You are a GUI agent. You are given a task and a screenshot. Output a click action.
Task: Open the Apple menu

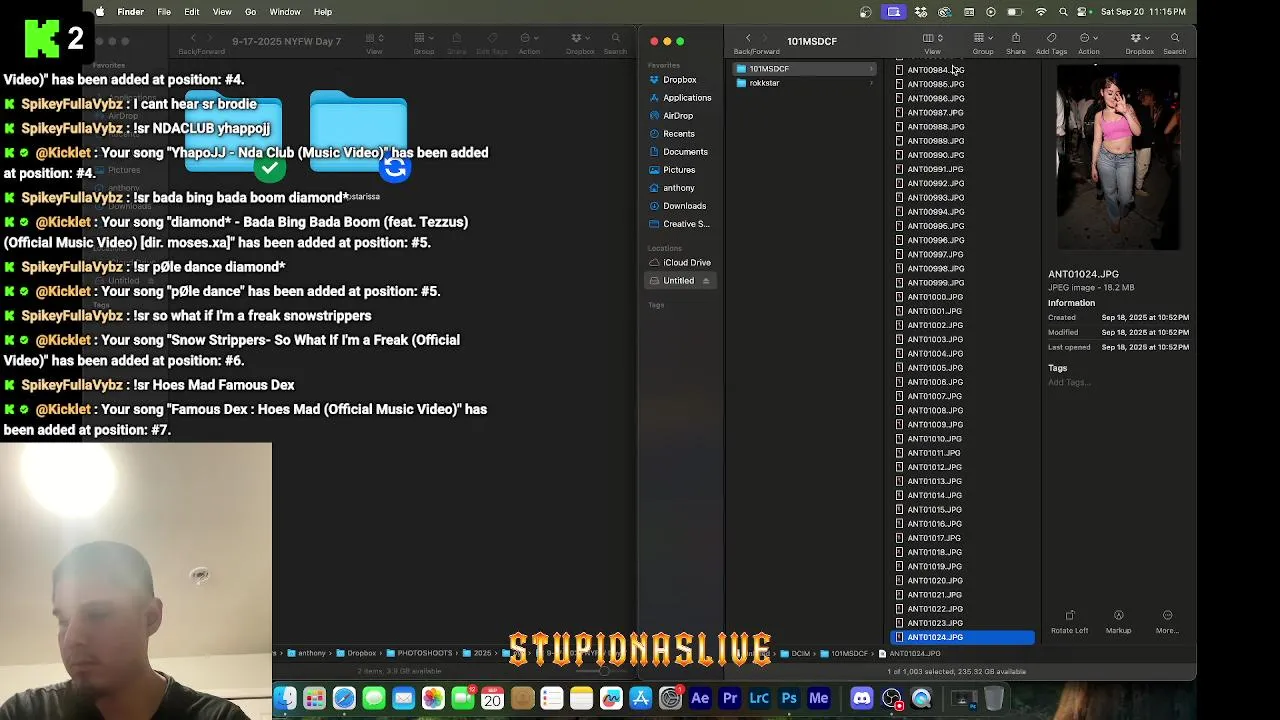[x=99, y=12]
